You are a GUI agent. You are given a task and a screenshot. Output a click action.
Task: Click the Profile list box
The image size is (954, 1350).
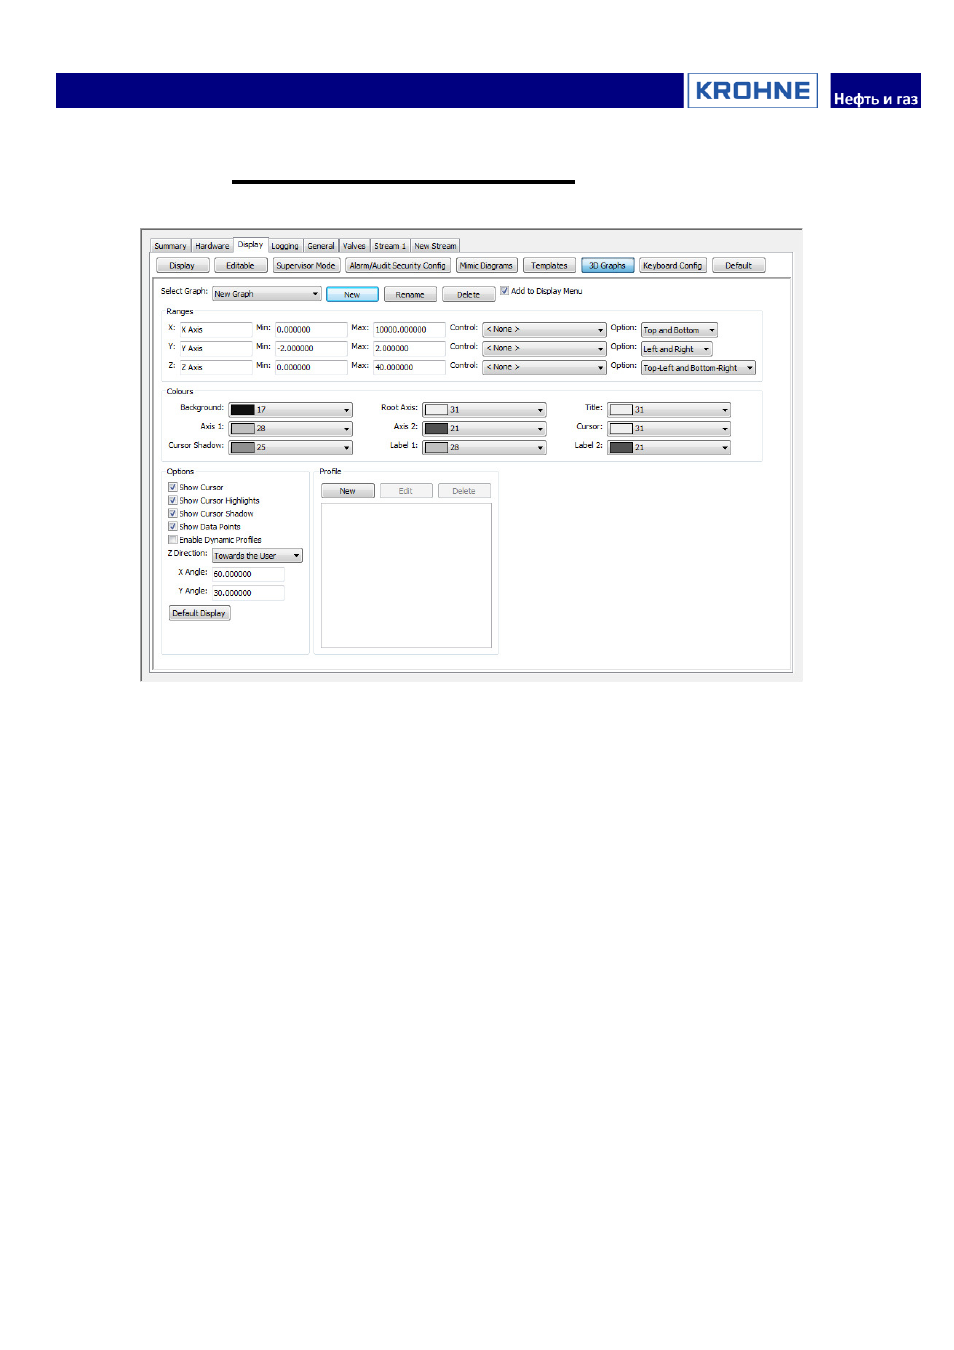pos(406,575)
